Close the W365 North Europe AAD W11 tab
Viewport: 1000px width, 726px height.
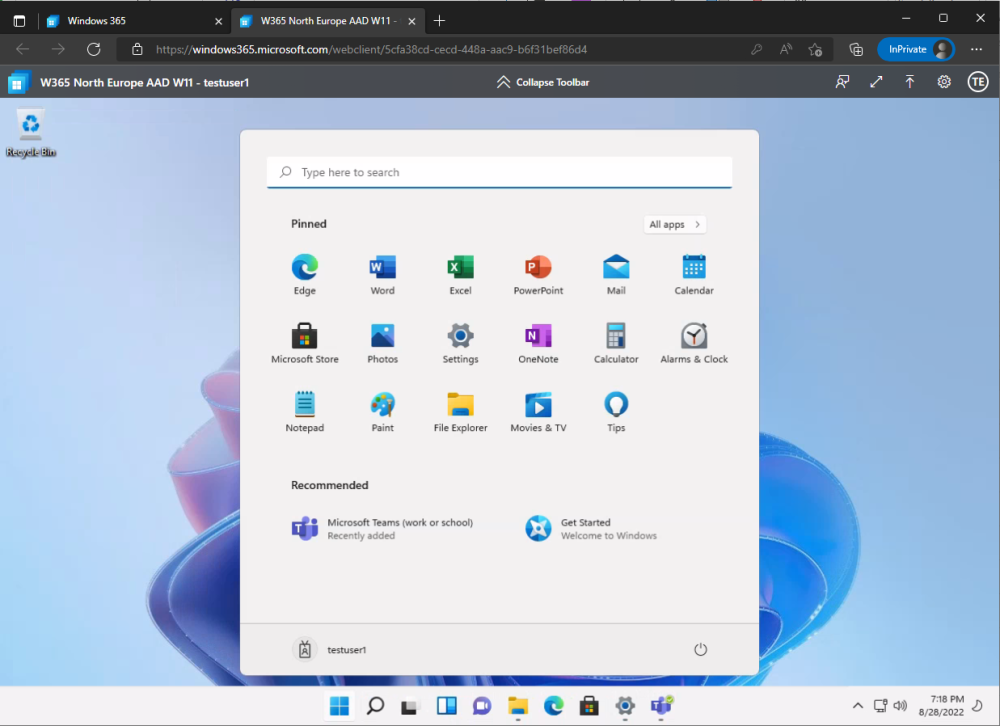pyautogui.click(x=412, y=21)
